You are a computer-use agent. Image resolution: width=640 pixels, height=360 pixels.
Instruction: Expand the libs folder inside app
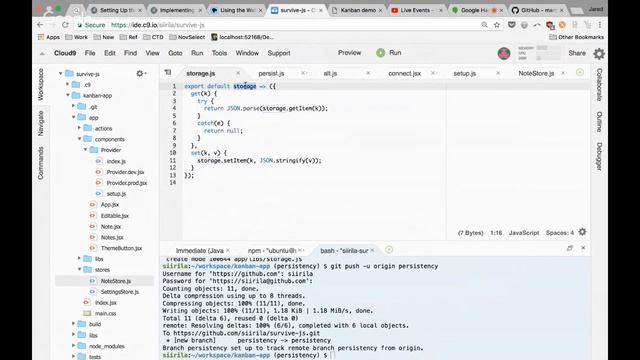[x=79, y=258]
